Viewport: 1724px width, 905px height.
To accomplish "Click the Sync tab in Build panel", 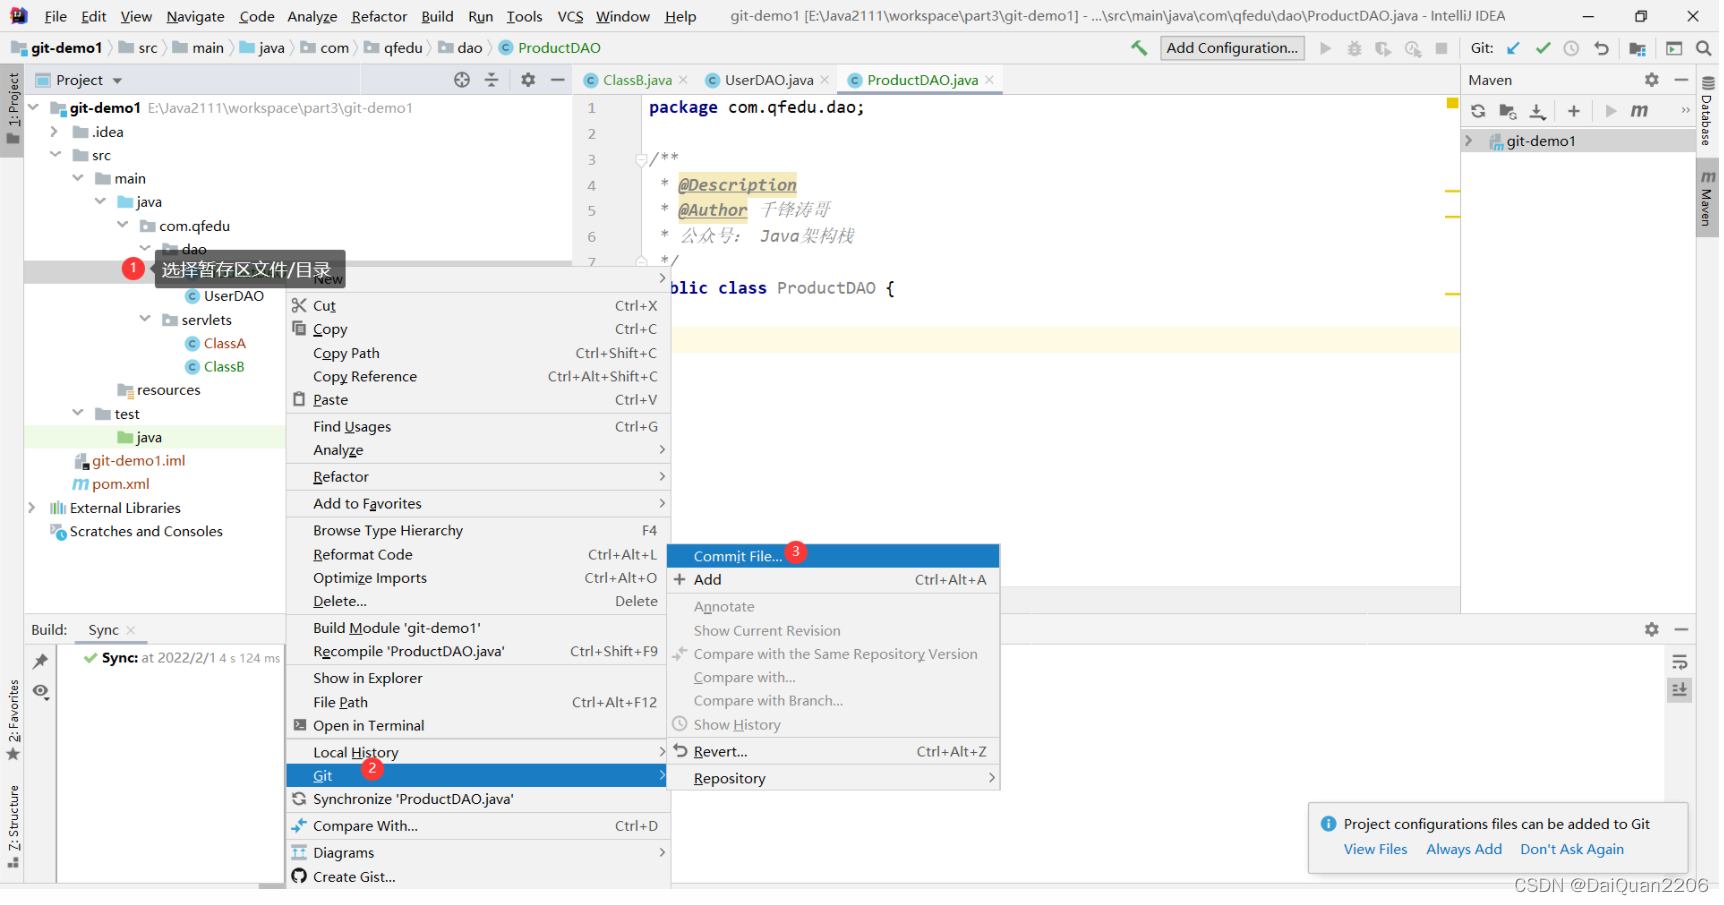I will click(103, 630).
